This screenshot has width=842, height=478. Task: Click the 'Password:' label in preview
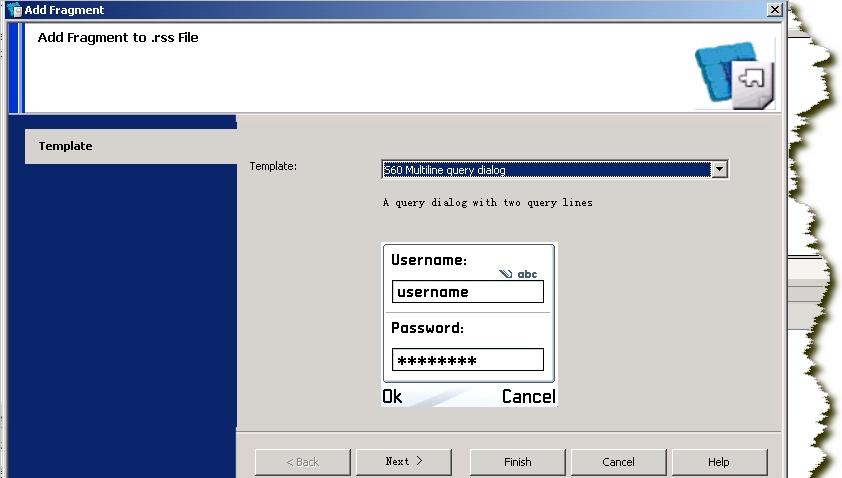tap(427, 328)
